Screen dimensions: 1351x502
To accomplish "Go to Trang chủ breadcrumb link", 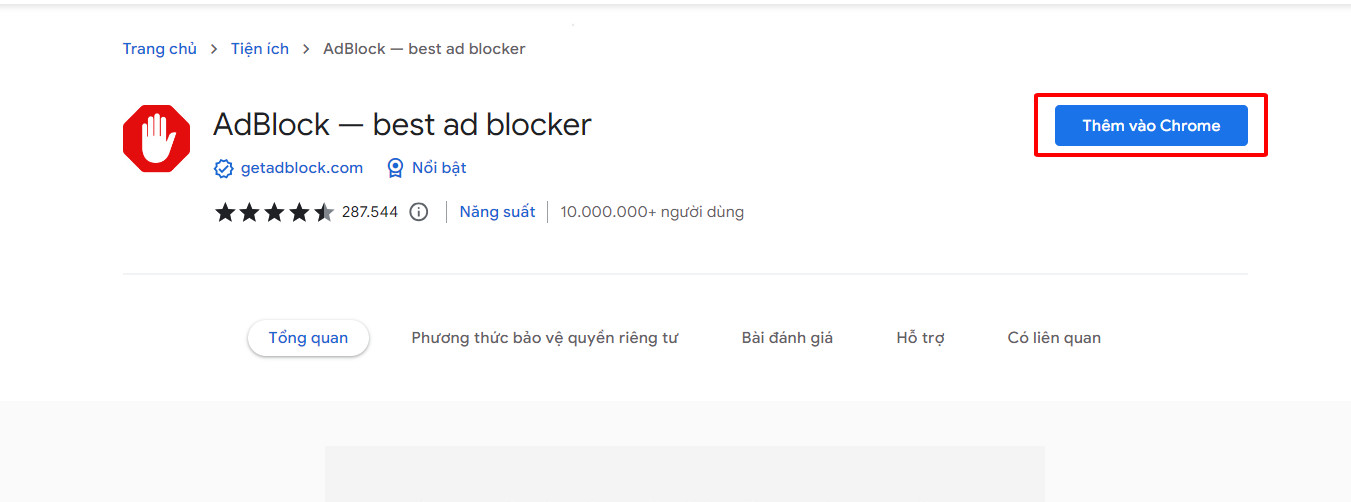I will pos(160,49).
